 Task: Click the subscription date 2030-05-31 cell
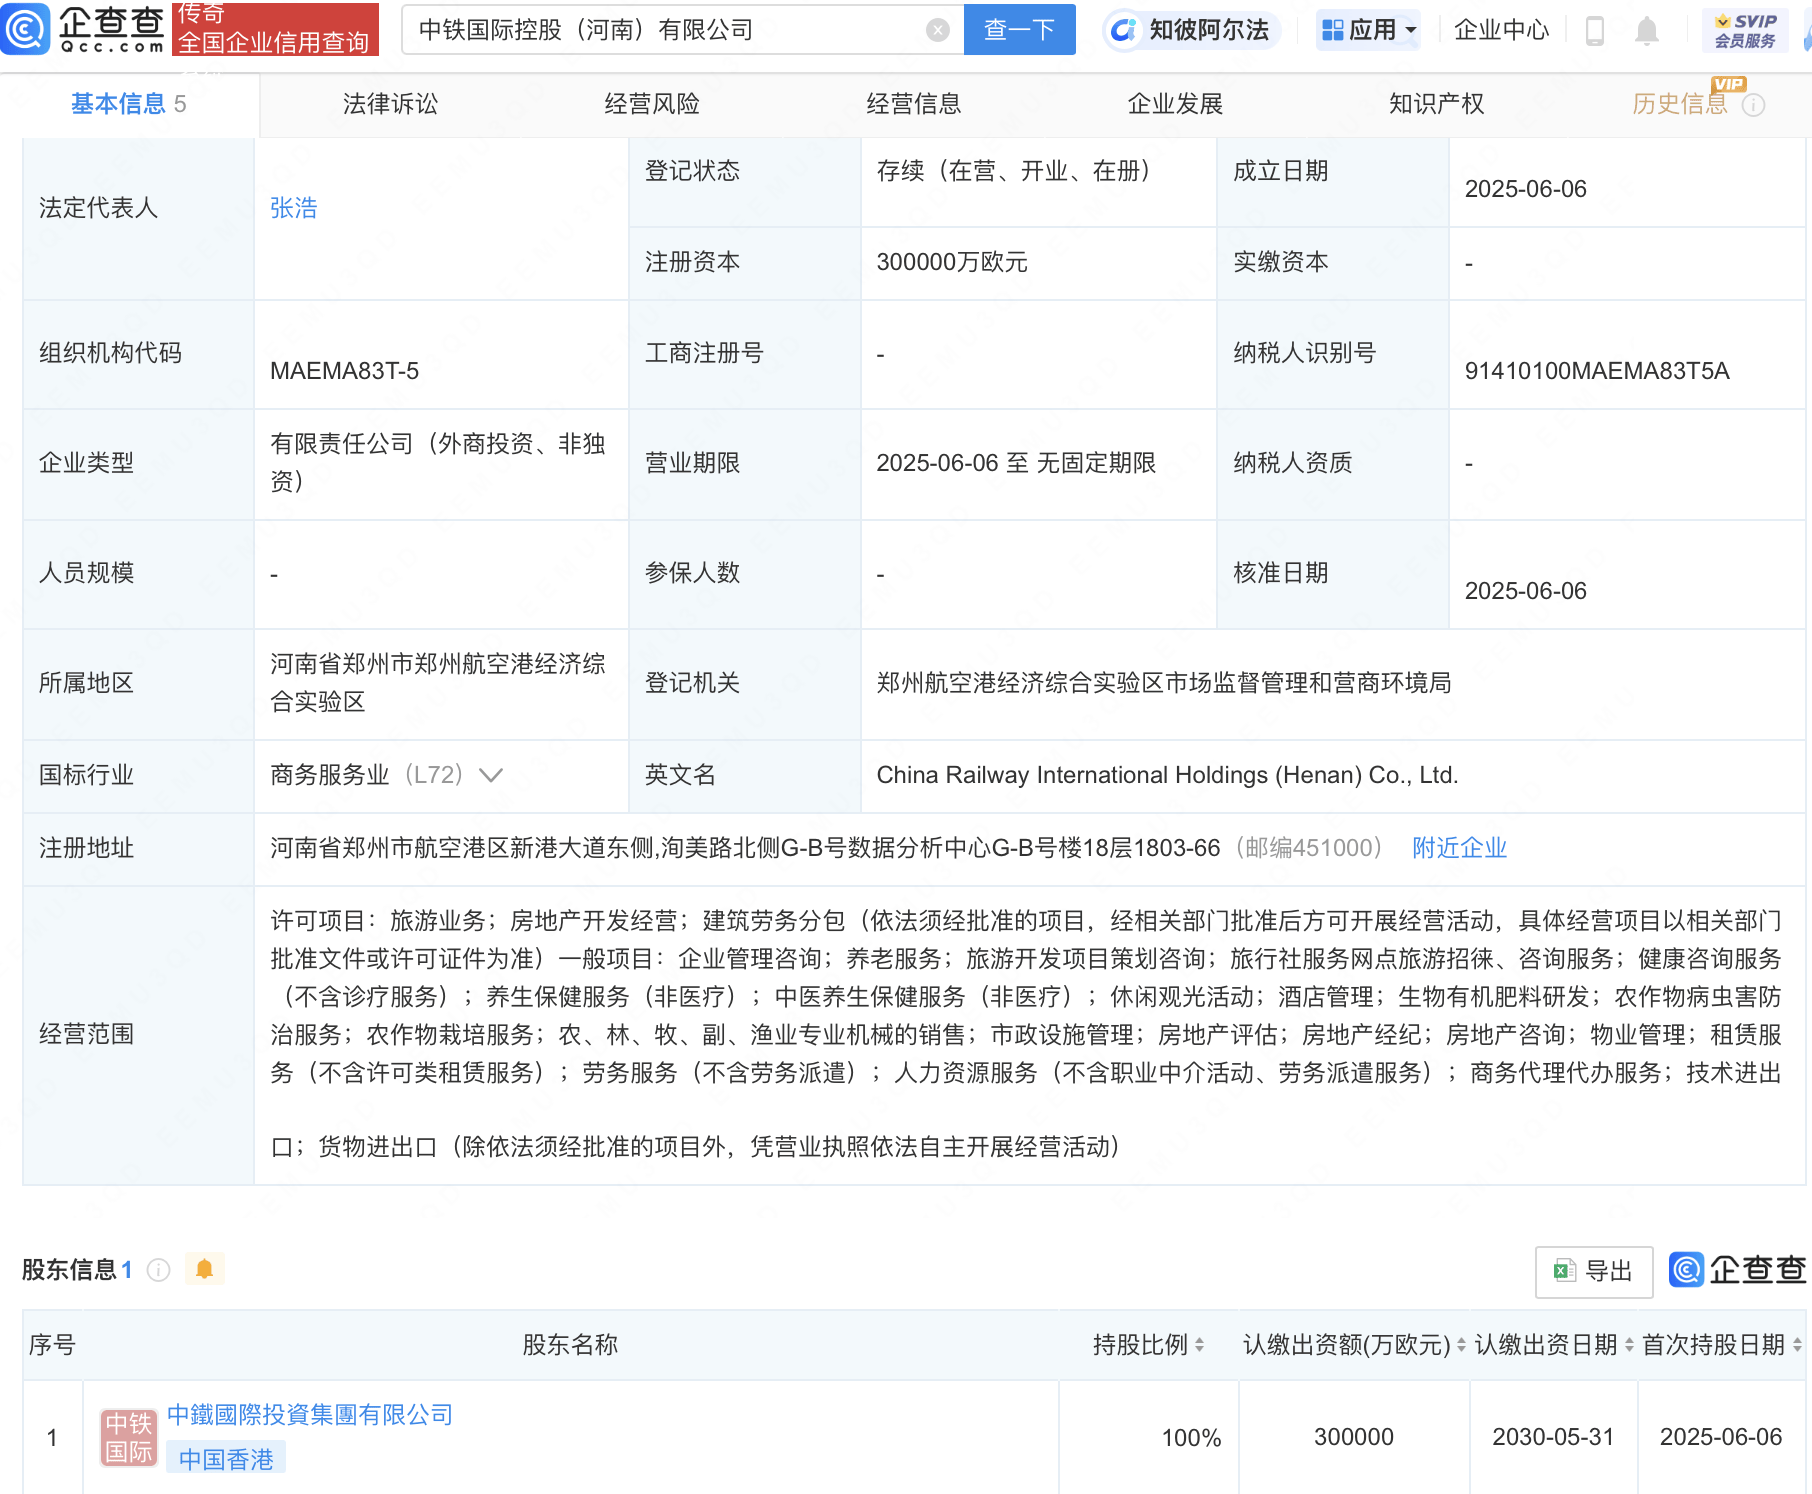coord(1553,1437)
